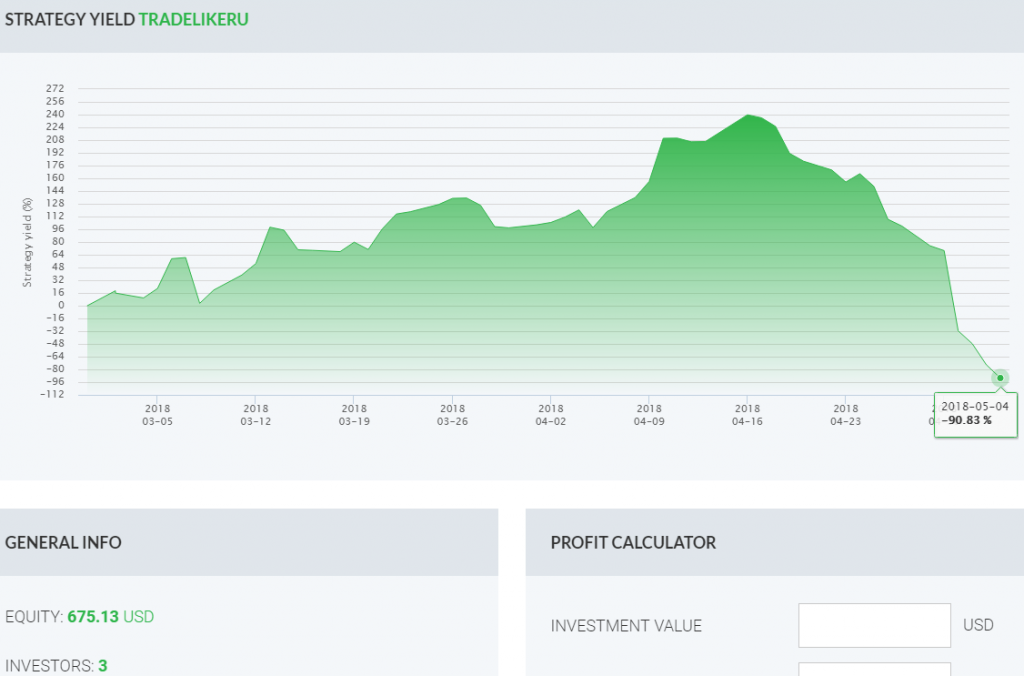Click the GENERAL INFO heading
The height and width of the screenshot is (676, 1024).
(x=63, y=543)
